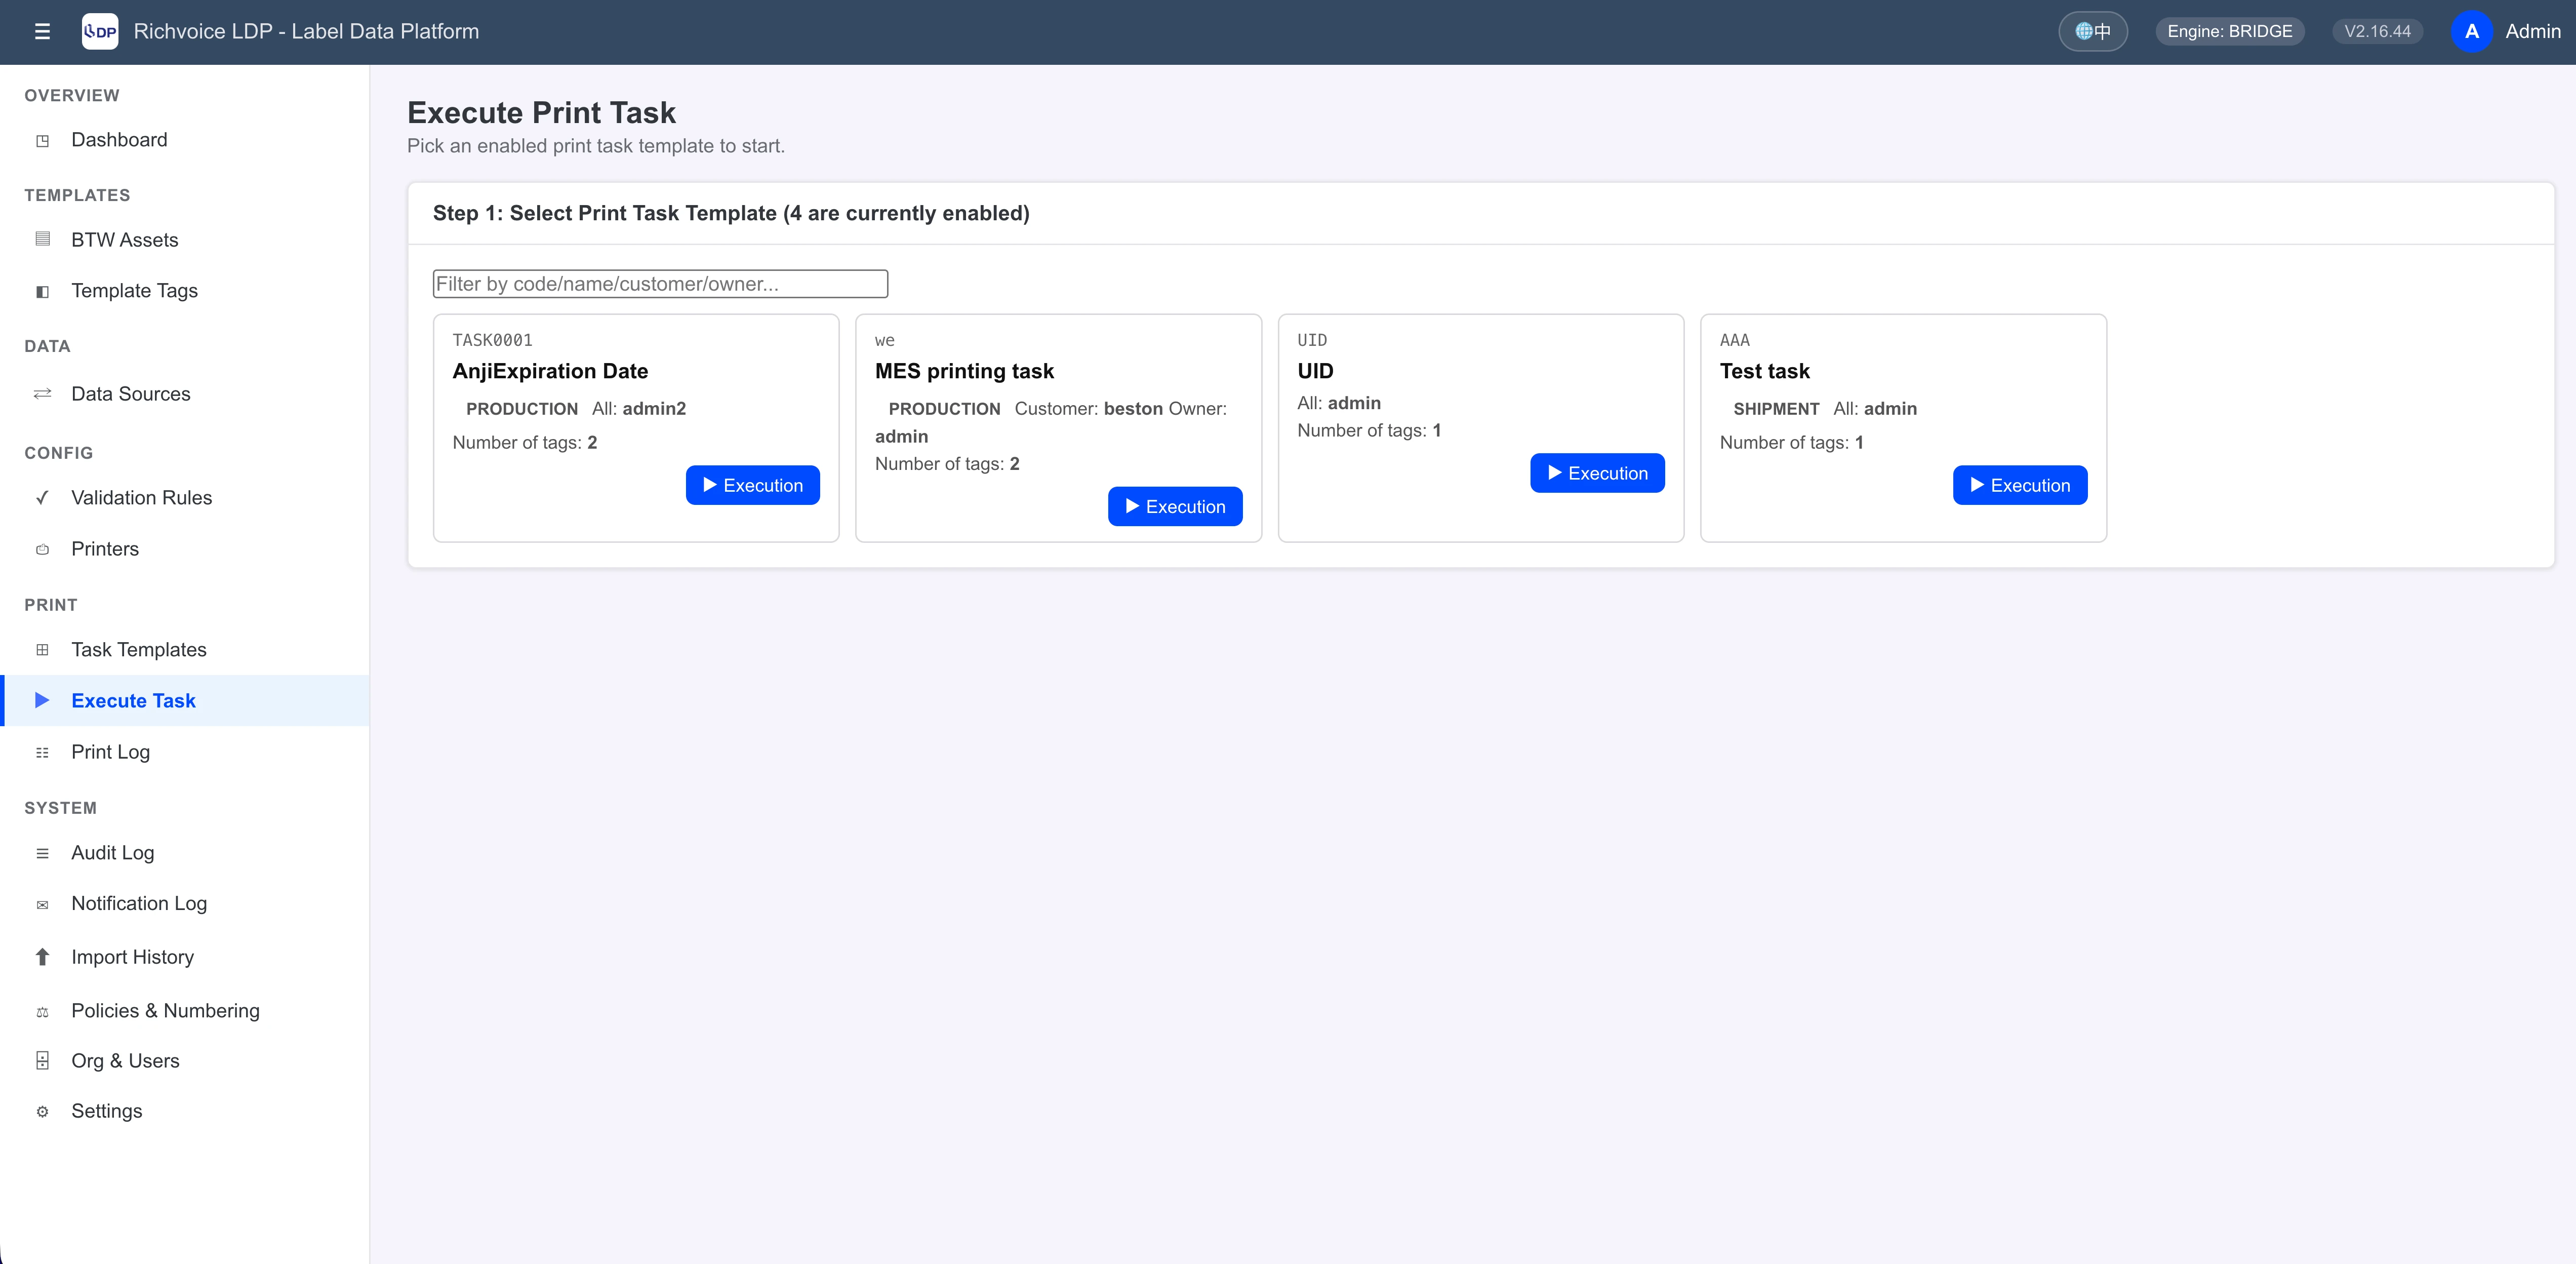Run Execution for MES printing task
This screenshot has height=1264, width=2576.
pyautogui.click(x=1175, y=507)
